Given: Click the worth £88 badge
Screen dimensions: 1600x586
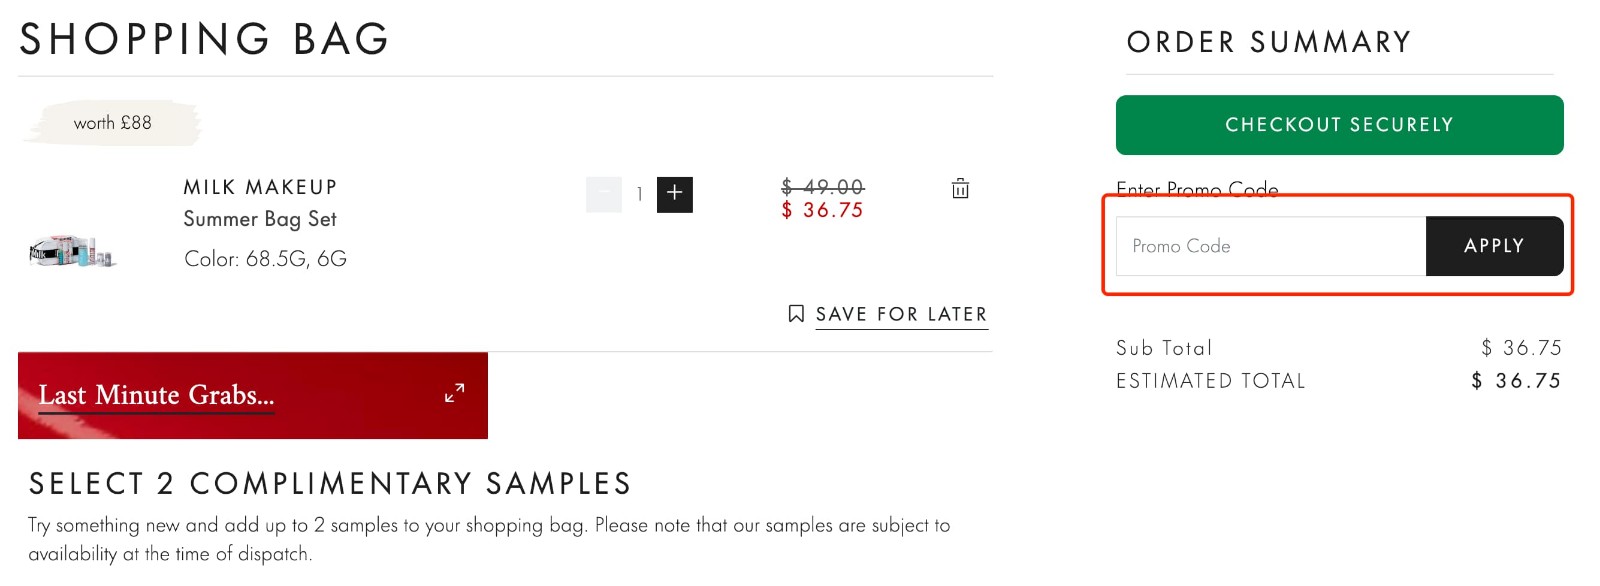Looking at the screenshot, I should (x=112, y=123).
